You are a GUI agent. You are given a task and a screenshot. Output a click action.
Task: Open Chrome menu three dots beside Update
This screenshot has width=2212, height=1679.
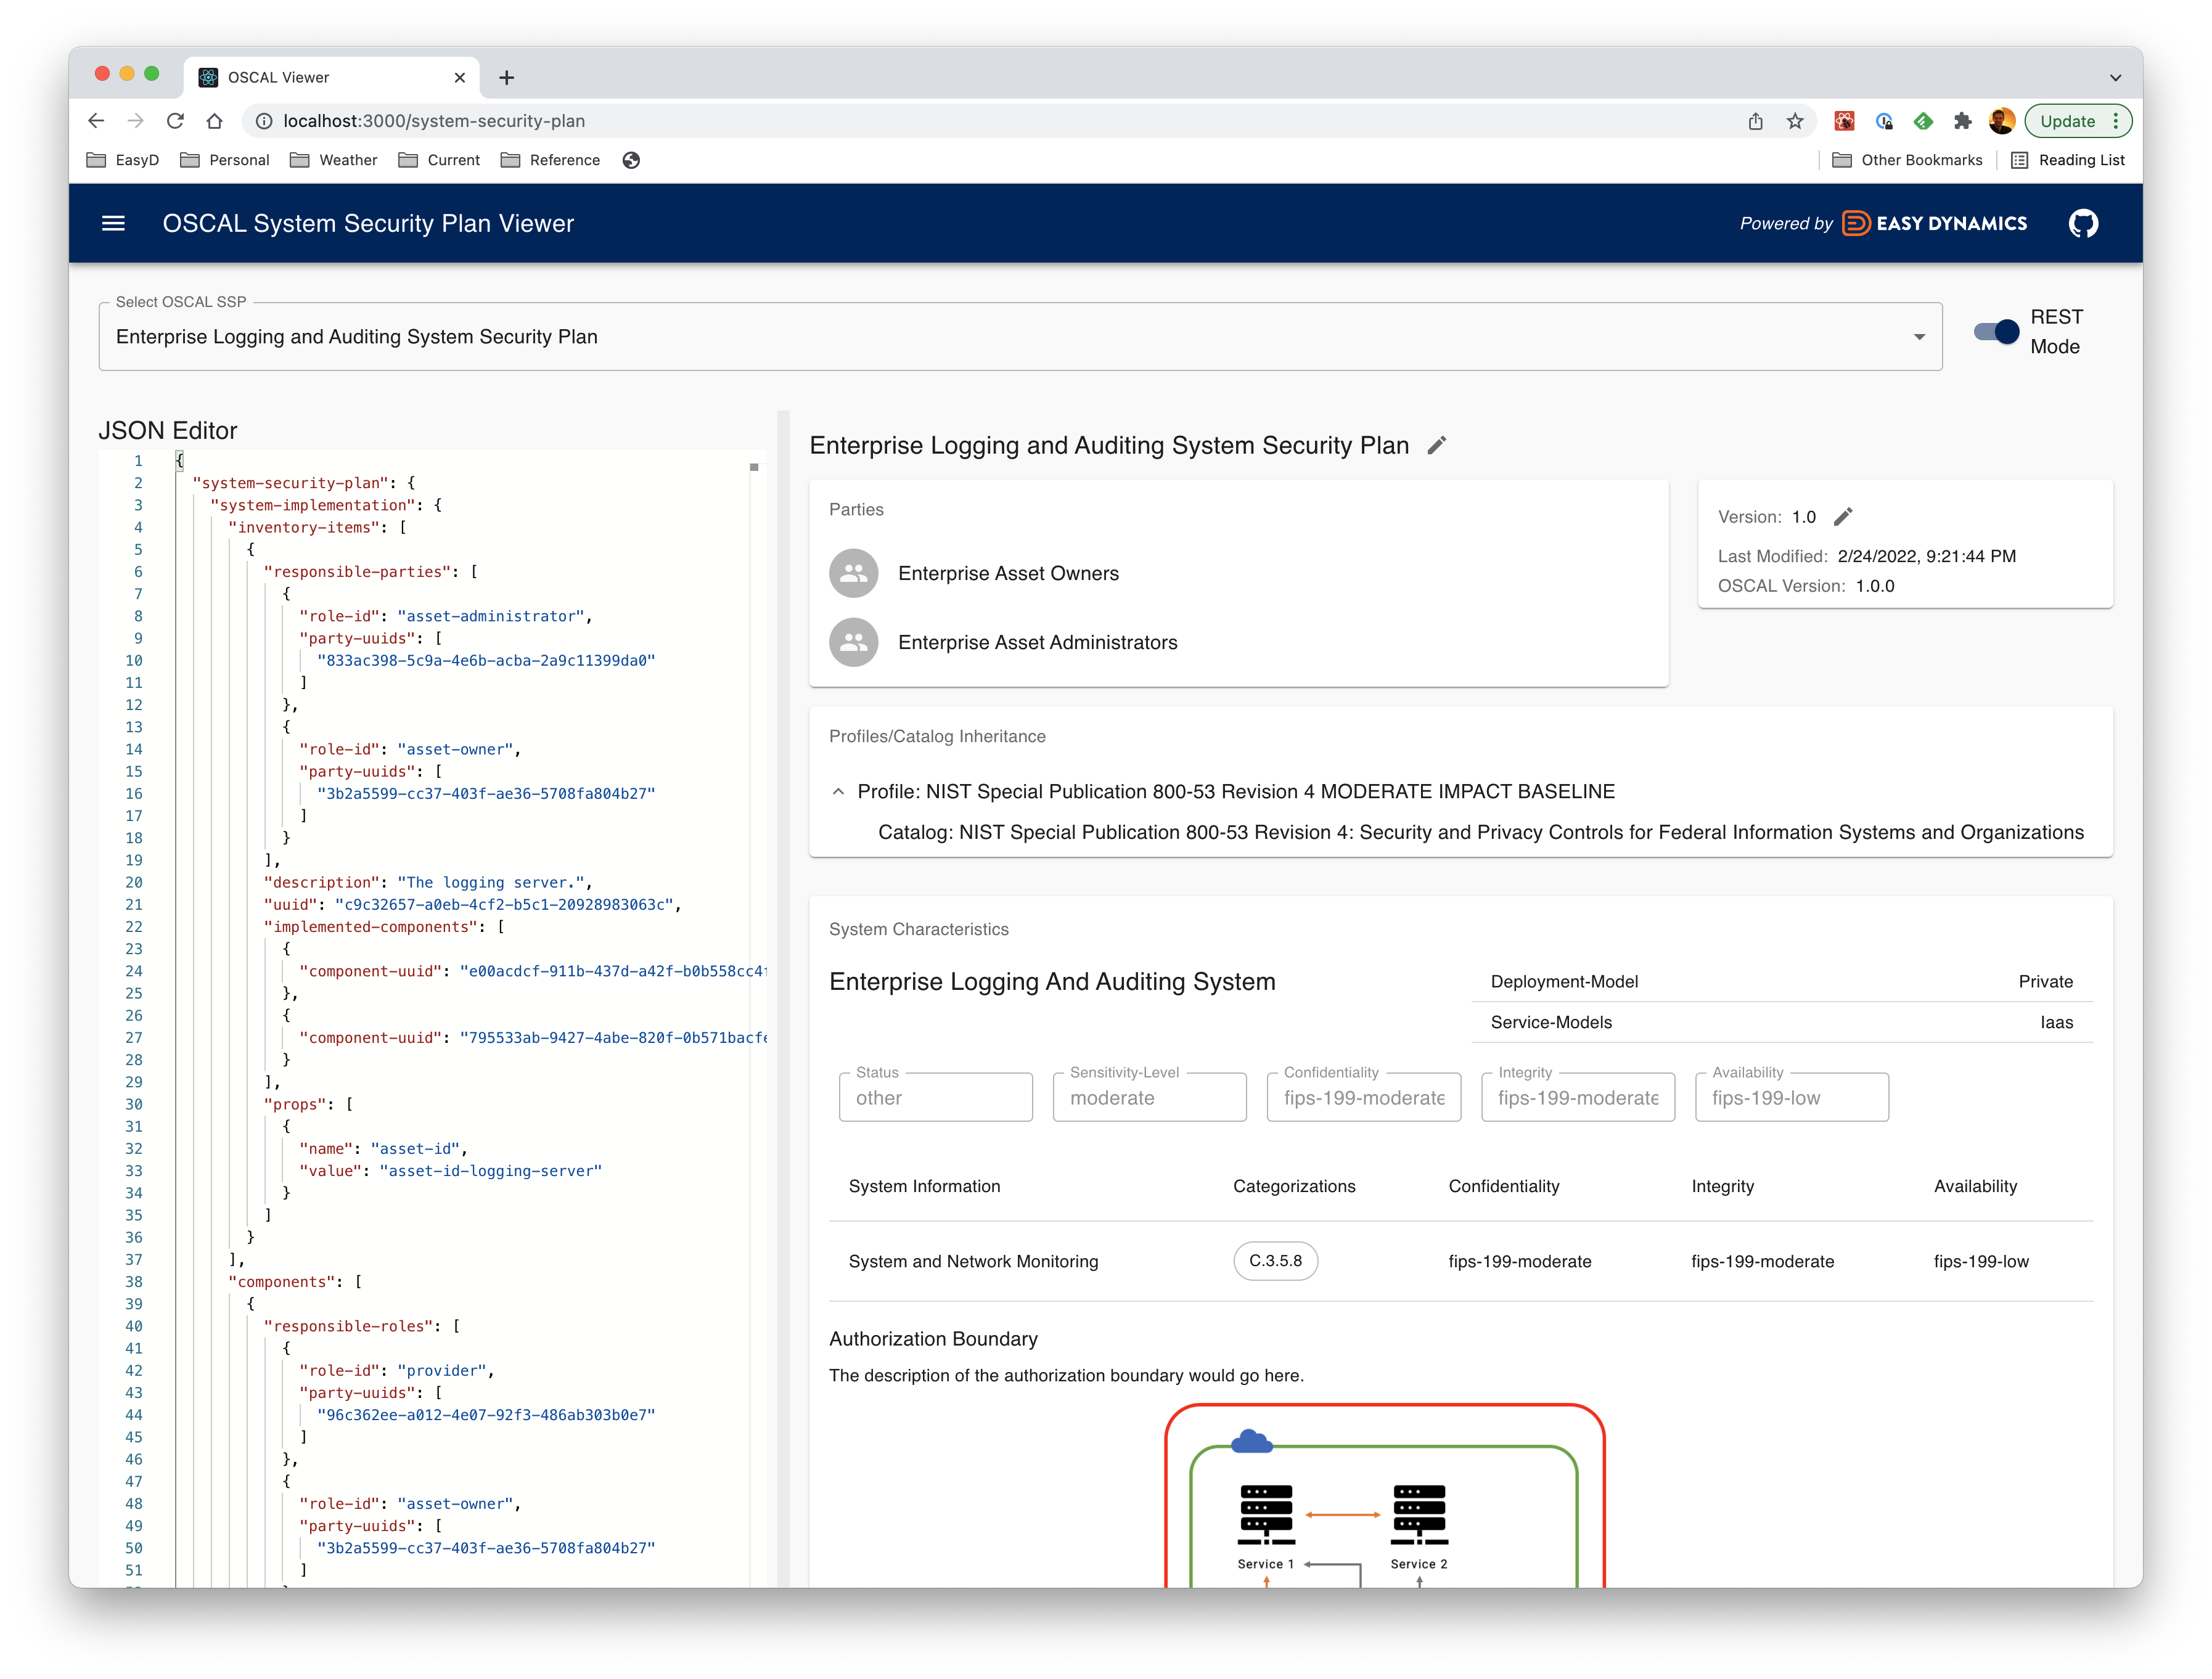coord(2115,121)
